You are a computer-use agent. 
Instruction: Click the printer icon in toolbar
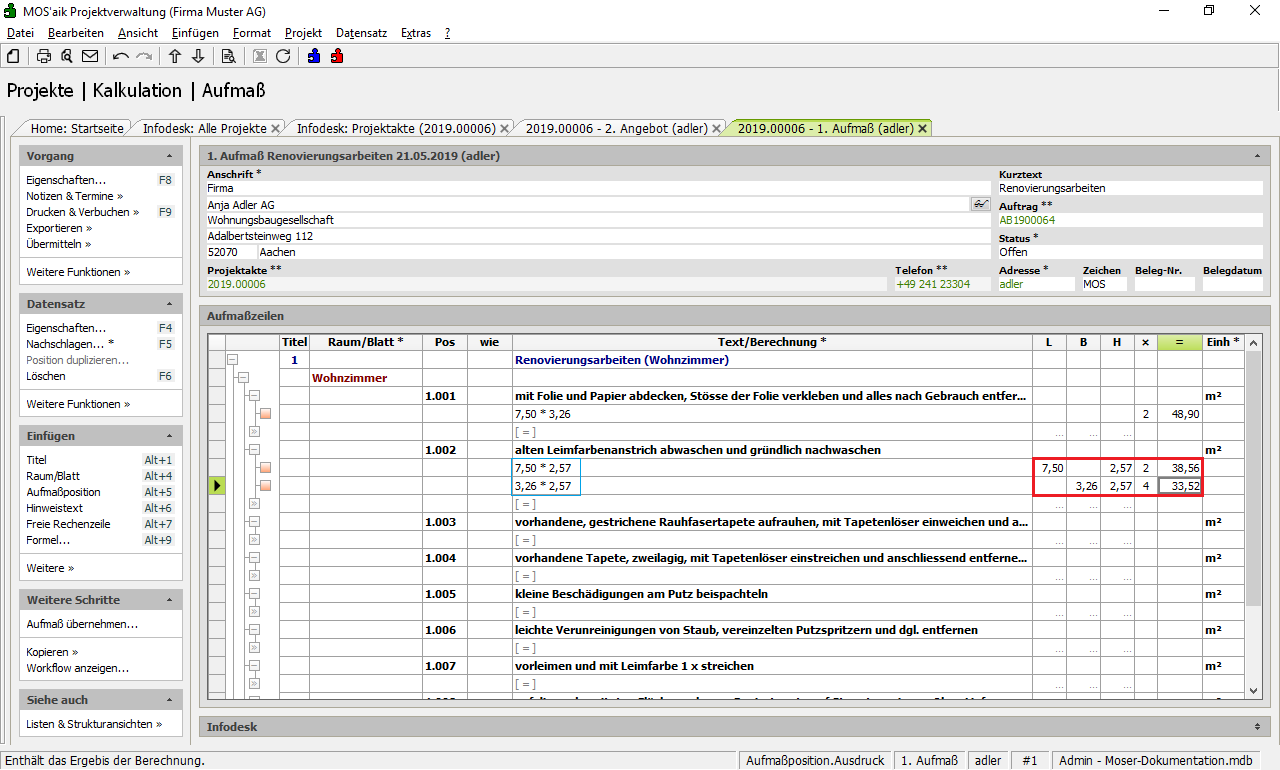coord(44,56)
